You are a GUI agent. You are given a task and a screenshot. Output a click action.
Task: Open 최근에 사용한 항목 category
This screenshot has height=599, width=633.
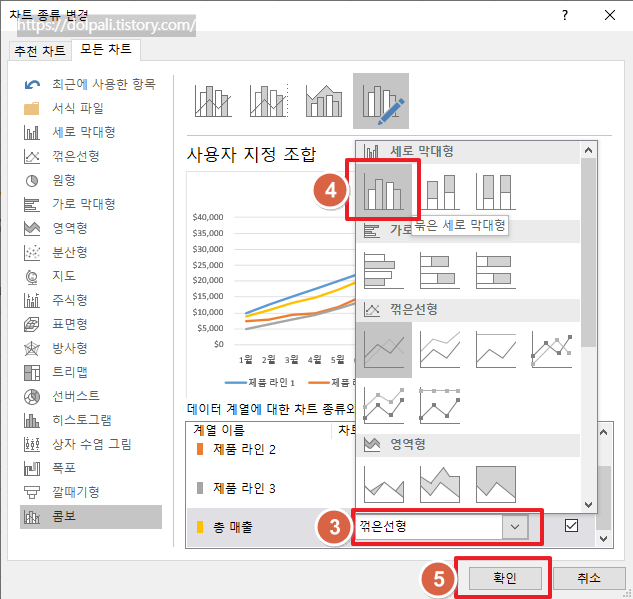click(x=91, y=84)
